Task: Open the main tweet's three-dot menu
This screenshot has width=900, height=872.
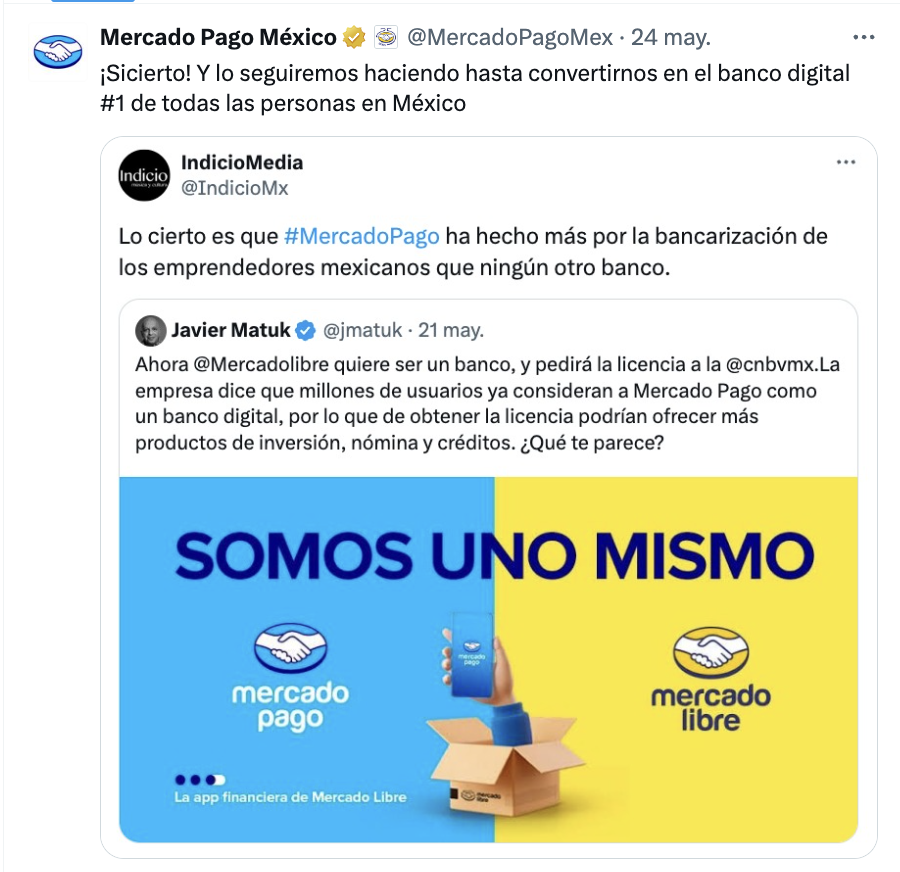Action: [x=864, y=38]
